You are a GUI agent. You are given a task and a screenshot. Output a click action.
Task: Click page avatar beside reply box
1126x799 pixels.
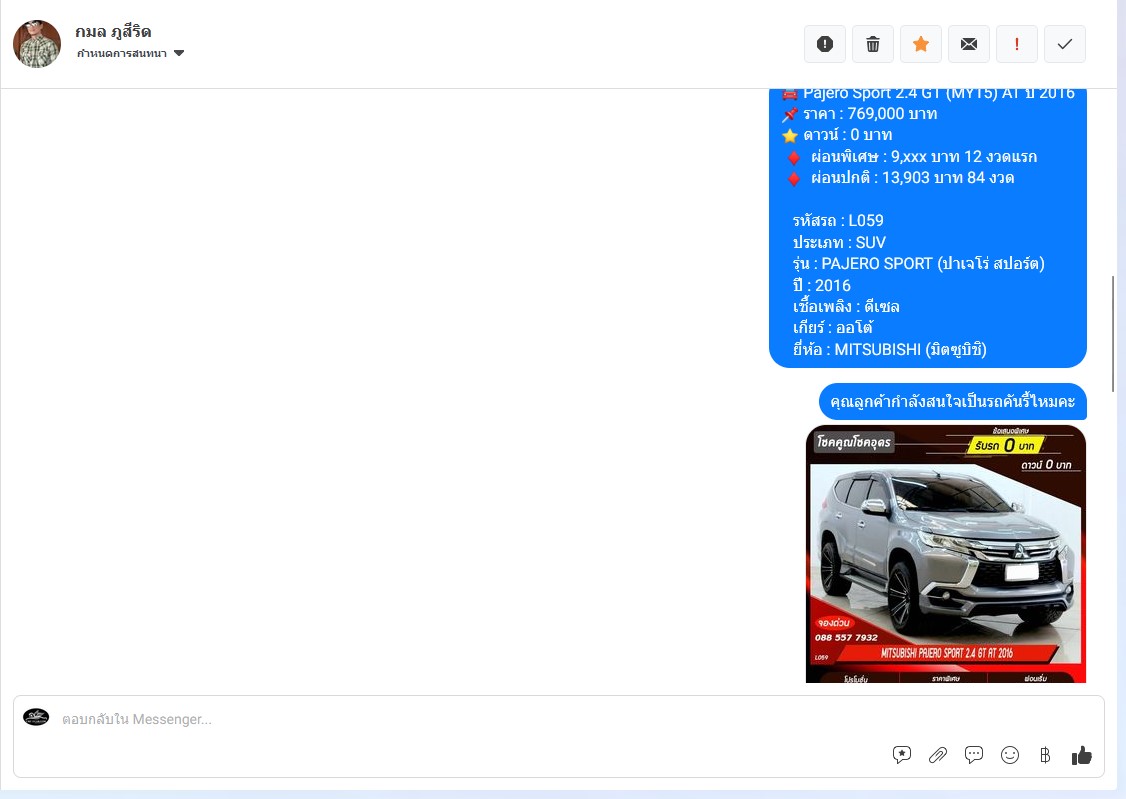tap(36, 716)
